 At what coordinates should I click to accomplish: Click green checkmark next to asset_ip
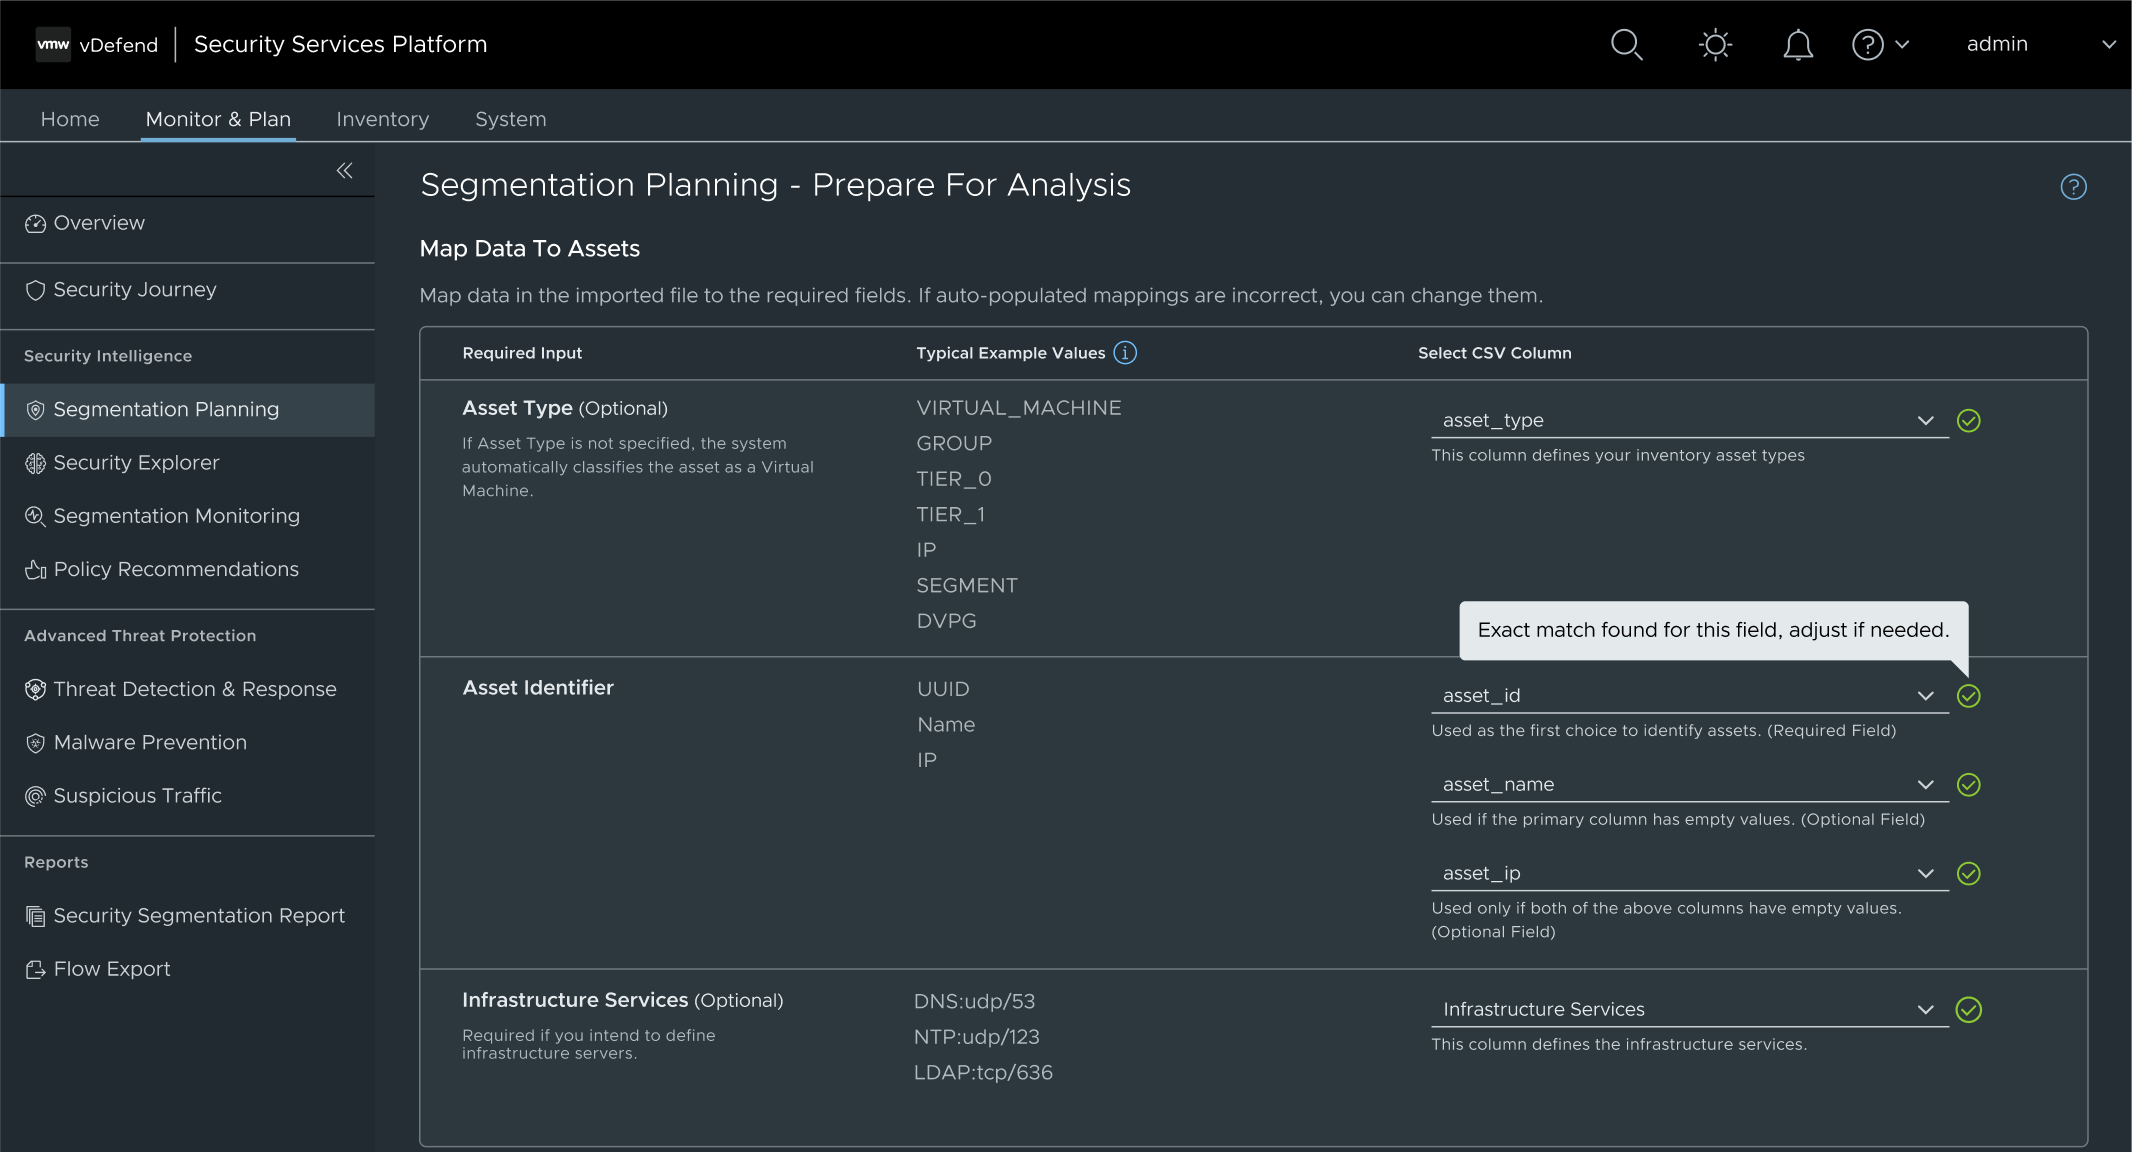point(1968,874)
